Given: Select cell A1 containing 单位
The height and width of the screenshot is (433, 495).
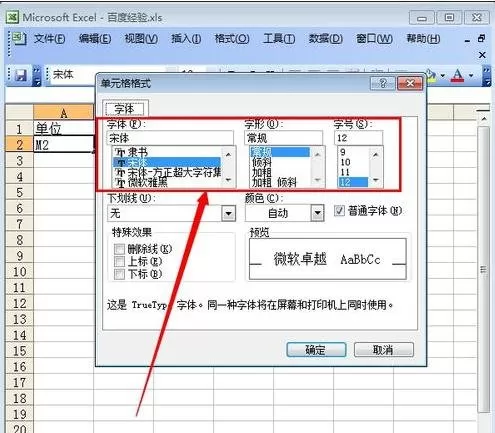Looking at the screenshot, I should pyautogui.click(x=64, y=128).
